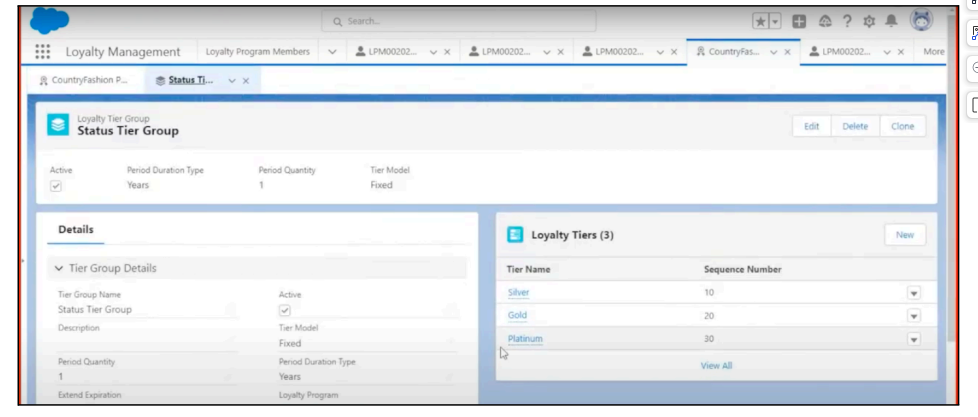Switch to the CountryFashion P... subtab
The width and height of the screenshot is (978, 417).
[83, 81]
